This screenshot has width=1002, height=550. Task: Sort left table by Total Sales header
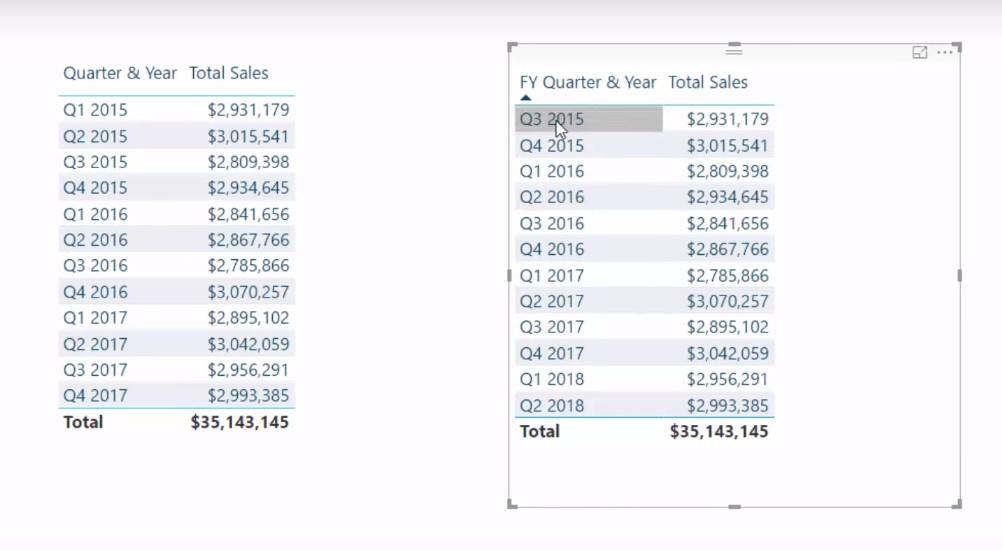pyautogui.click(x=228, y=73)
